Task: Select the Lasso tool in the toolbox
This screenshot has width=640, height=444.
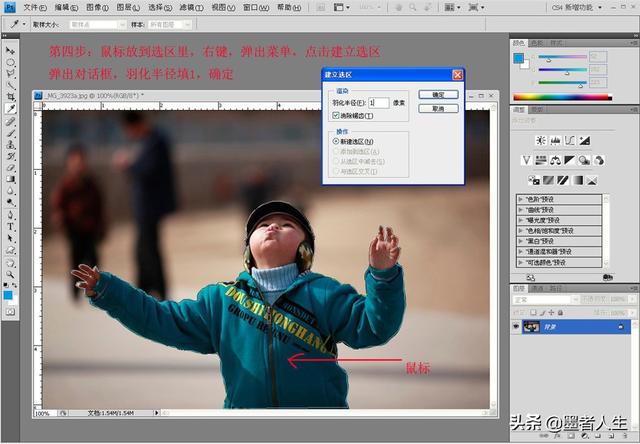Action: click(x=10, y=73)
